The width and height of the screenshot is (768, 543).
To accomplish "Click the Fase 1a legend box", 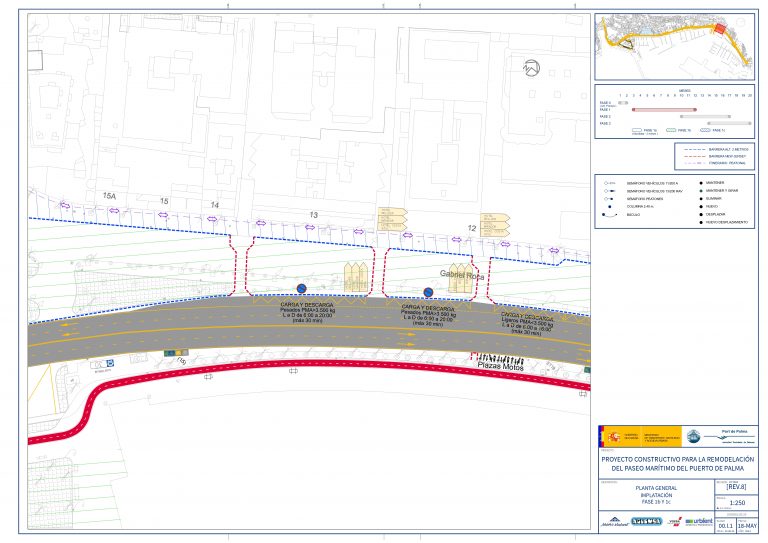I will [636, 130].
